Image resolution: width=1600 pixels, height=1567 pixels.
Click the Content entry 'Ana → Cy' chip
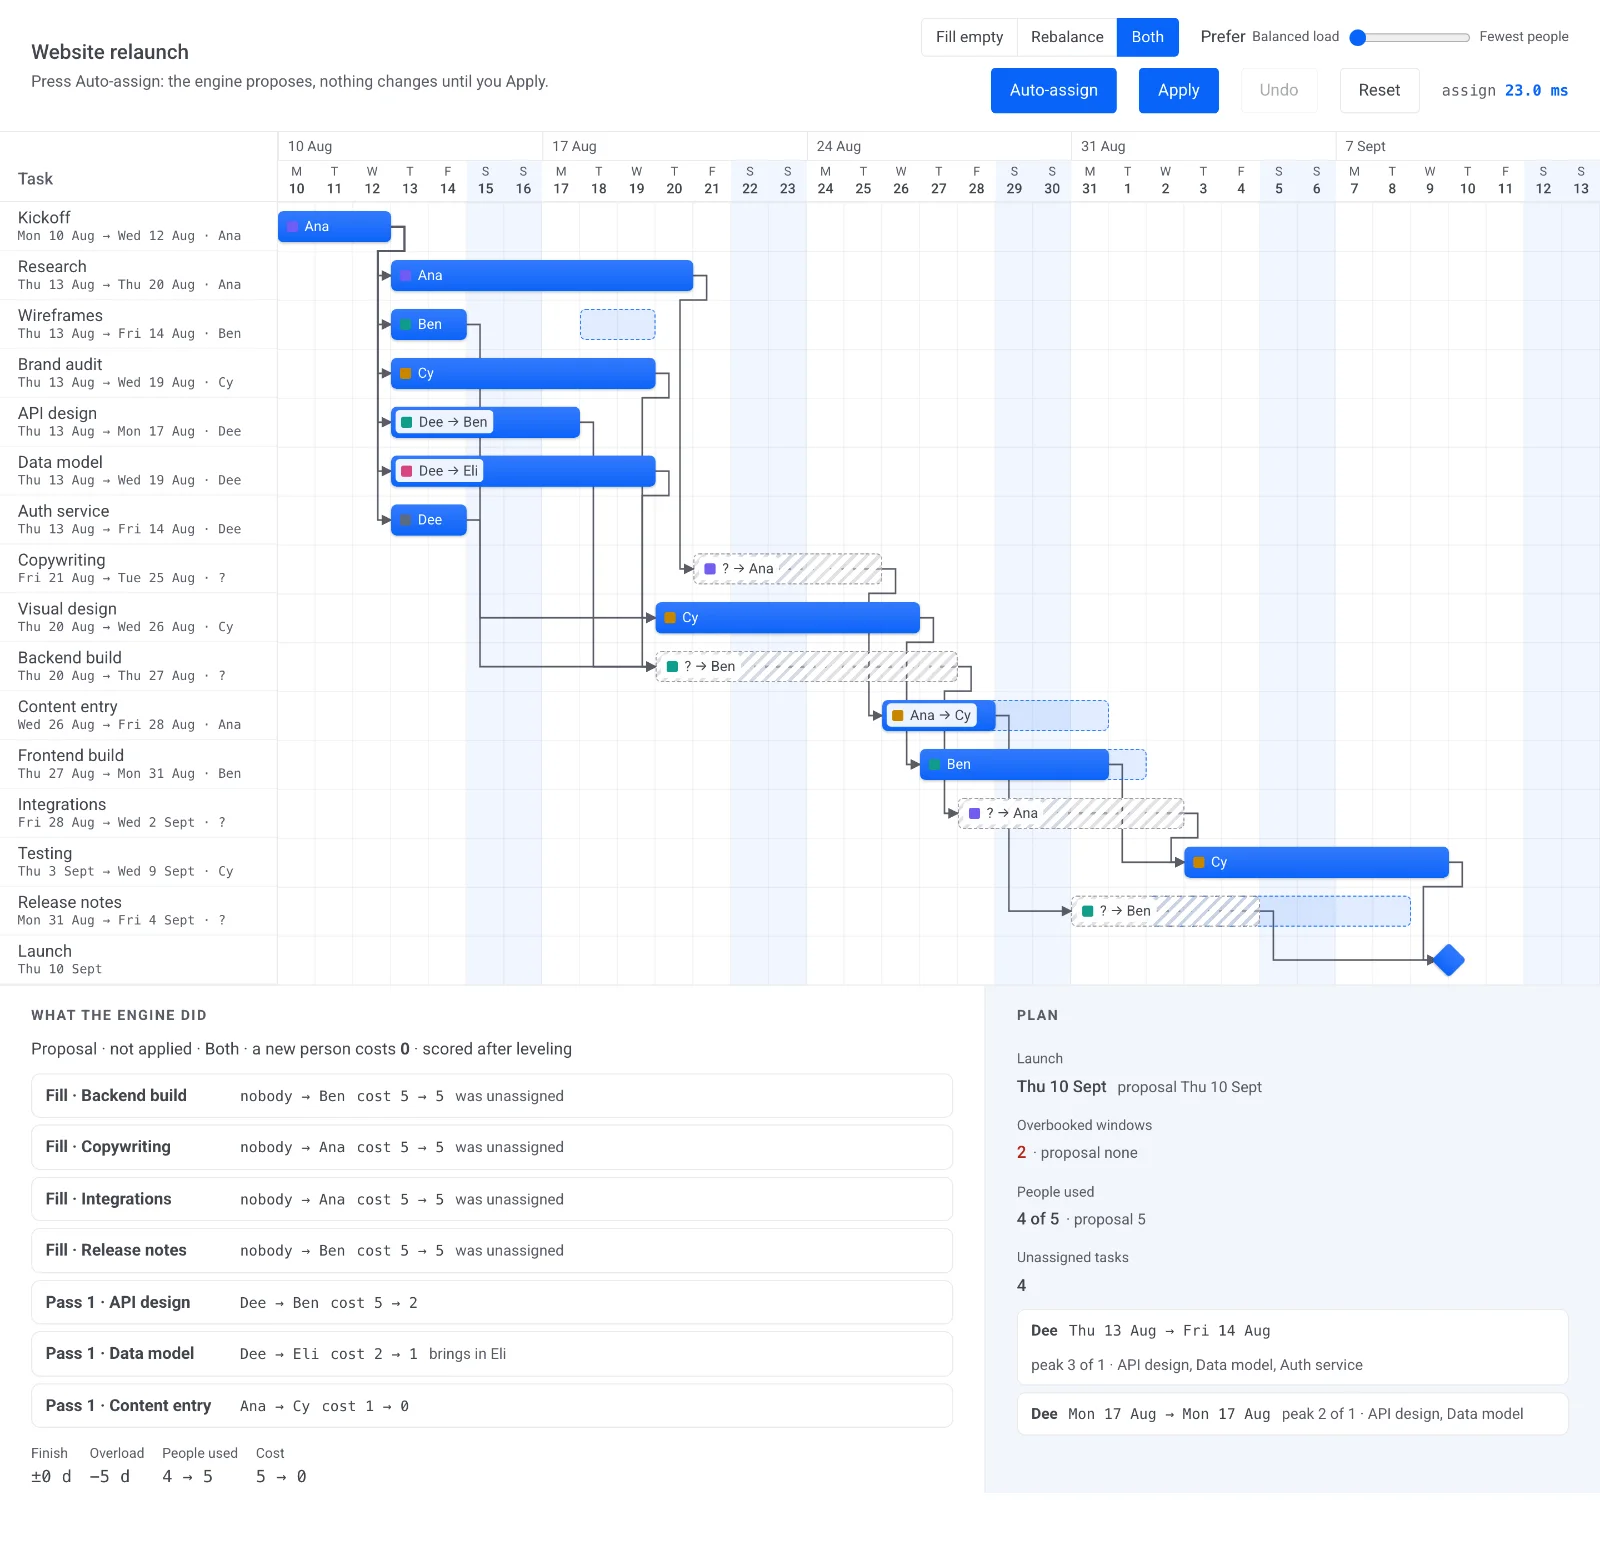[931, 716]
